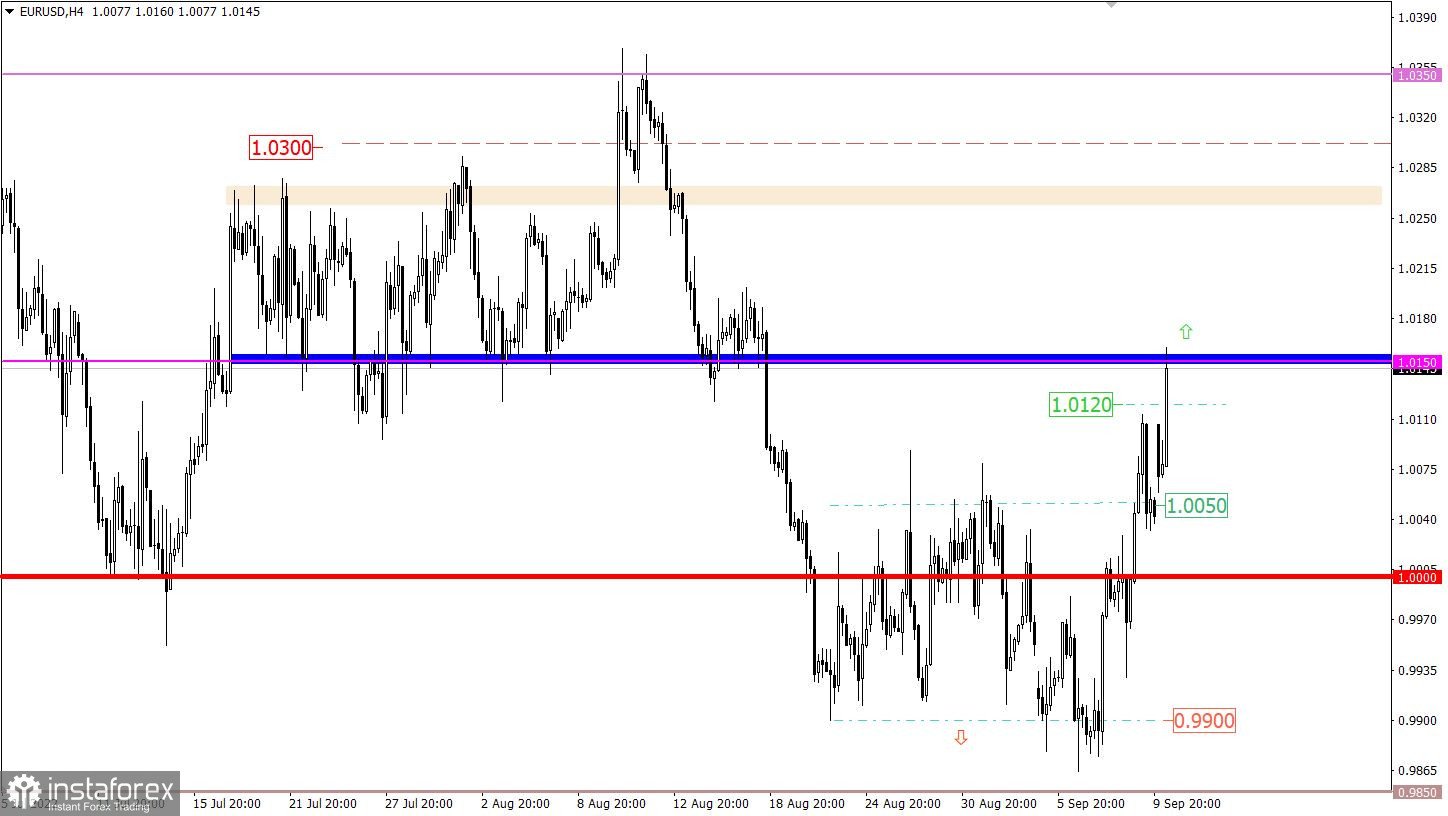Select the green 1.0120 price label

[x=1081, y=405]
